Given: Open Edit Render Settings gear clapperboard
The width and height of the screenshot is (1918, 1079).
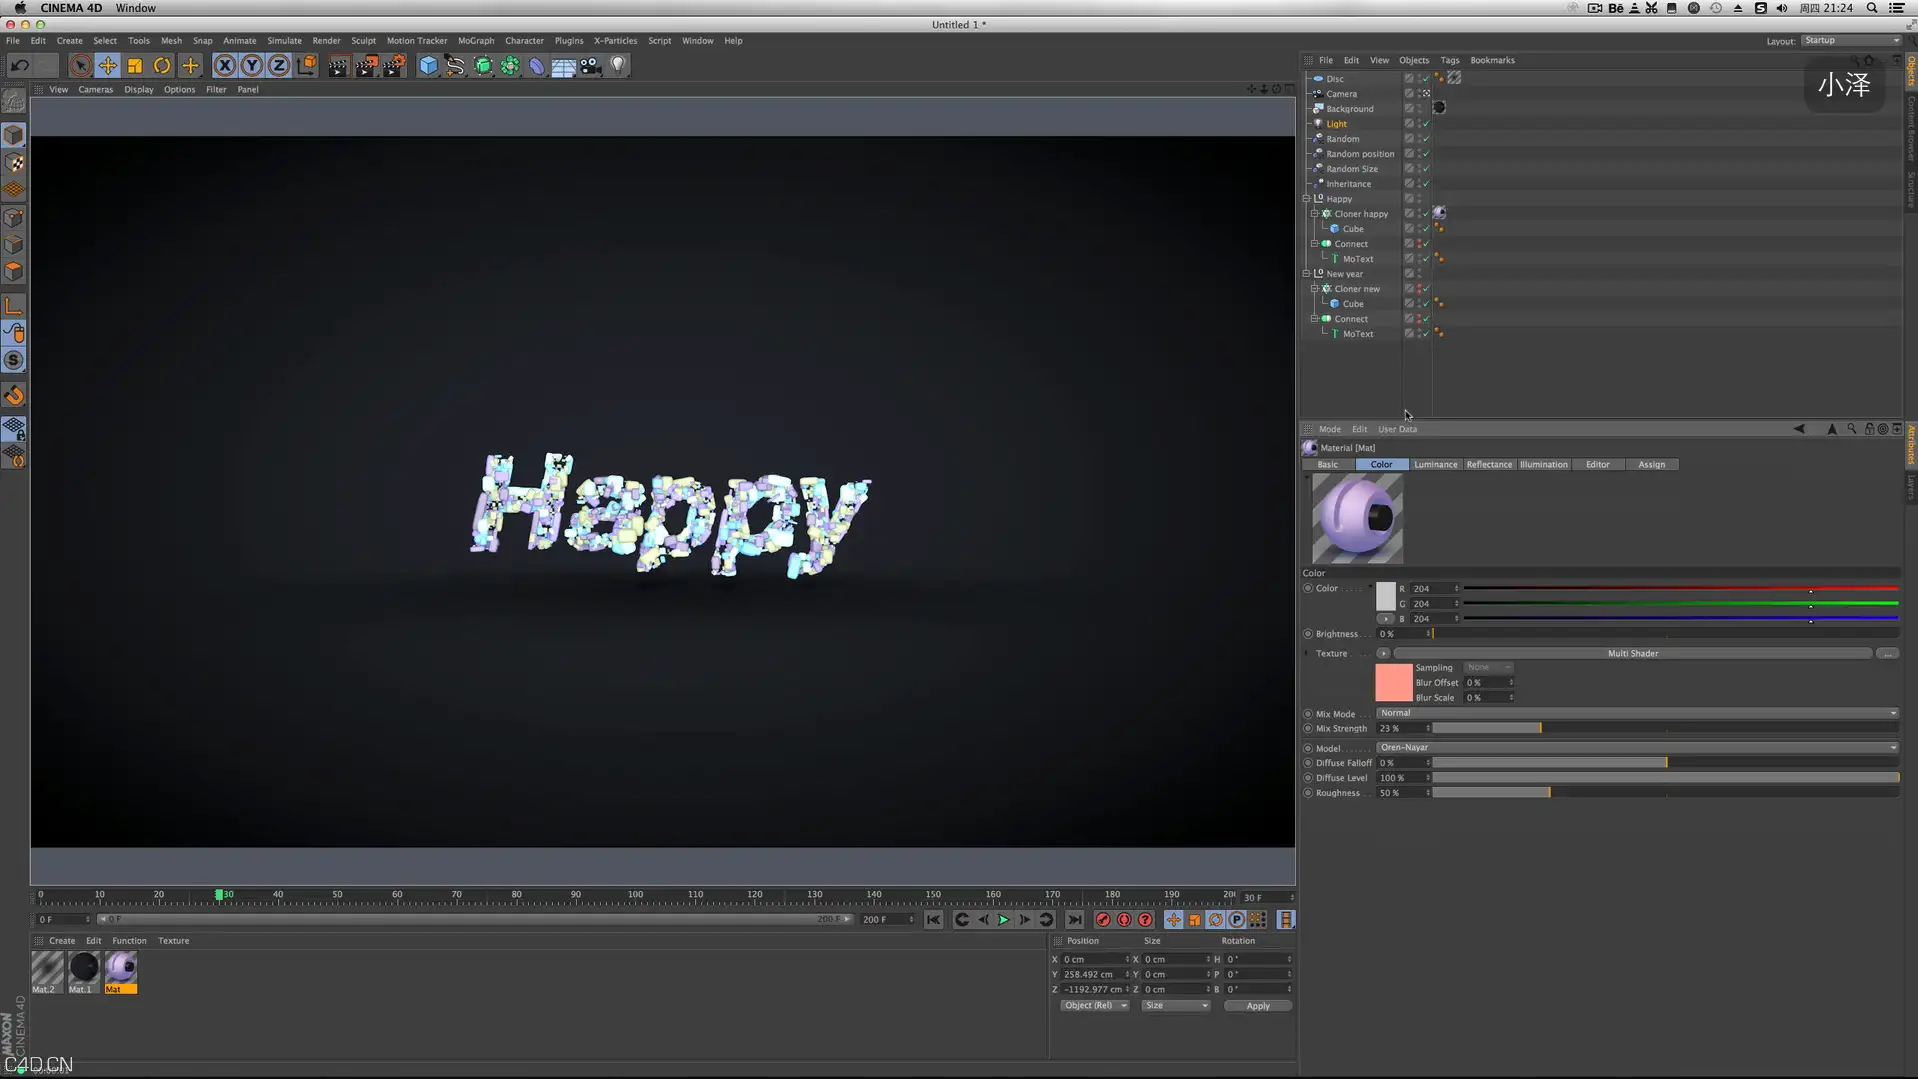Looking at the screenshot, I should (394, 66).
